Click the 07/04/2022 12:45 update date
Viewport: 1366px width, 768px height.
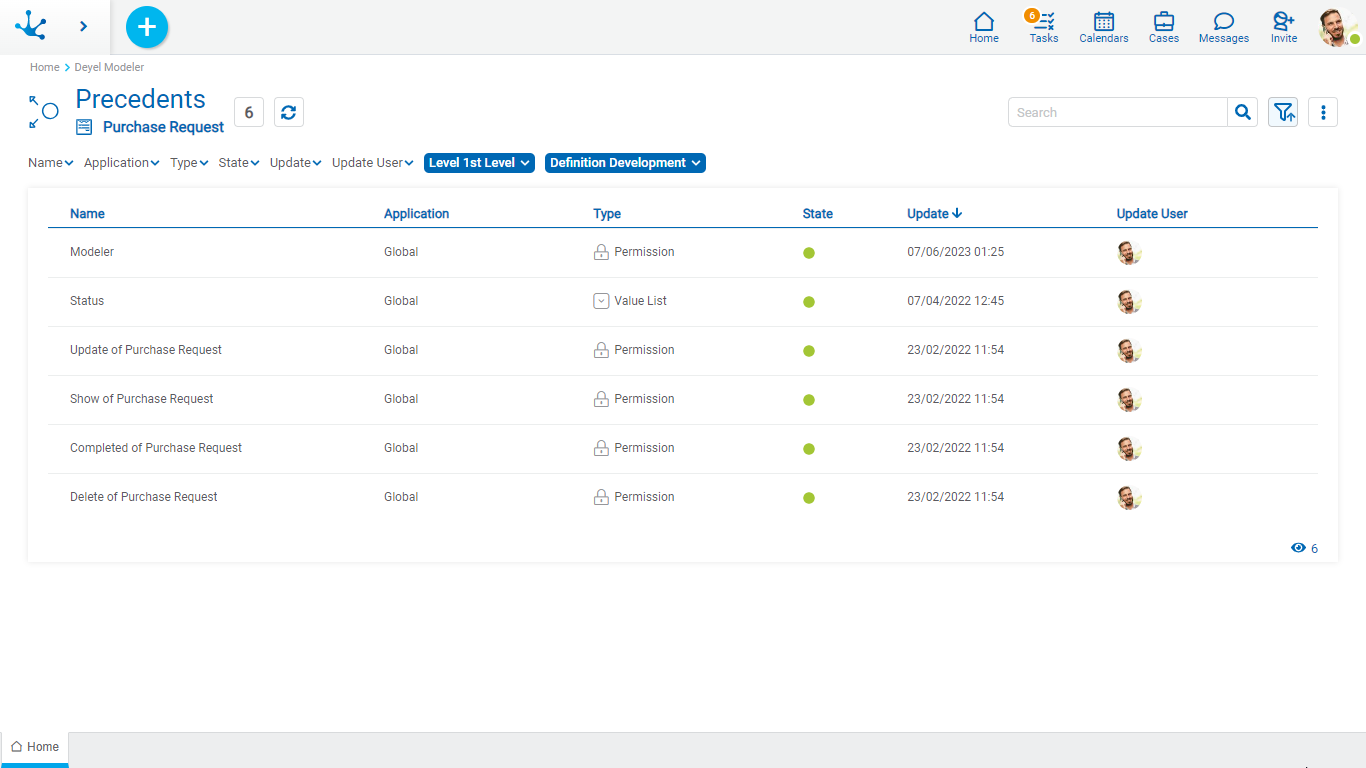(x=955, y=301)
